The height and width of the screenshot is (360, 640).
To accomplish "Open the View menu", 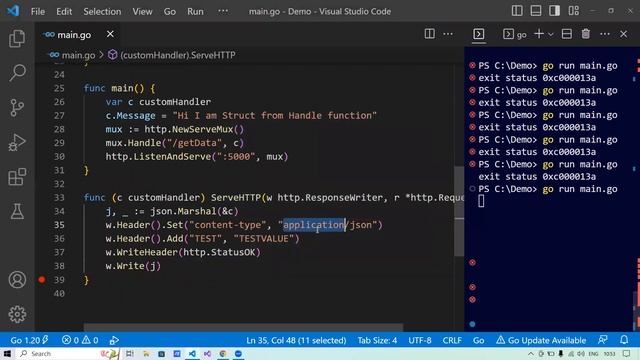I will (142, 11).
